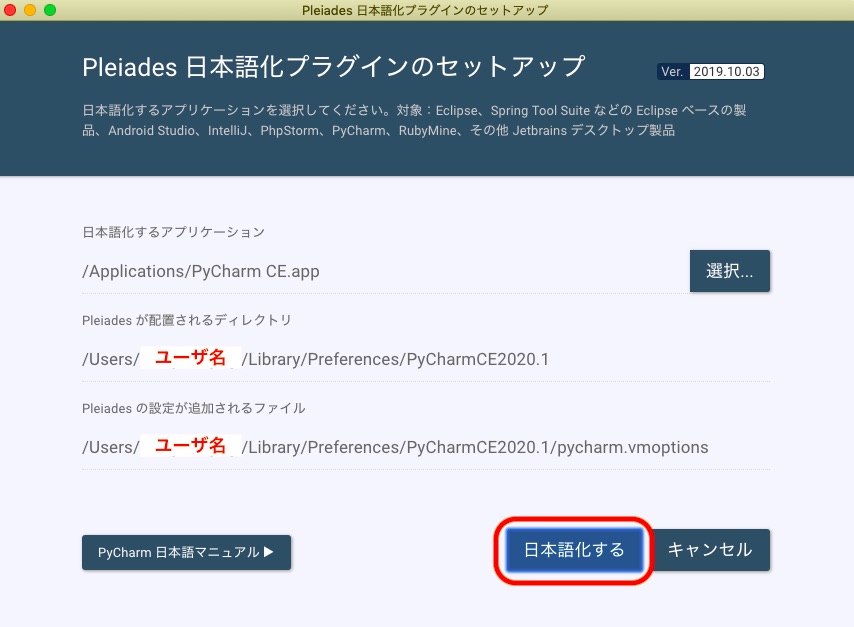
Task: Click the Pleiades が配置されるディレクトリ label
Action: coord(186,320)
